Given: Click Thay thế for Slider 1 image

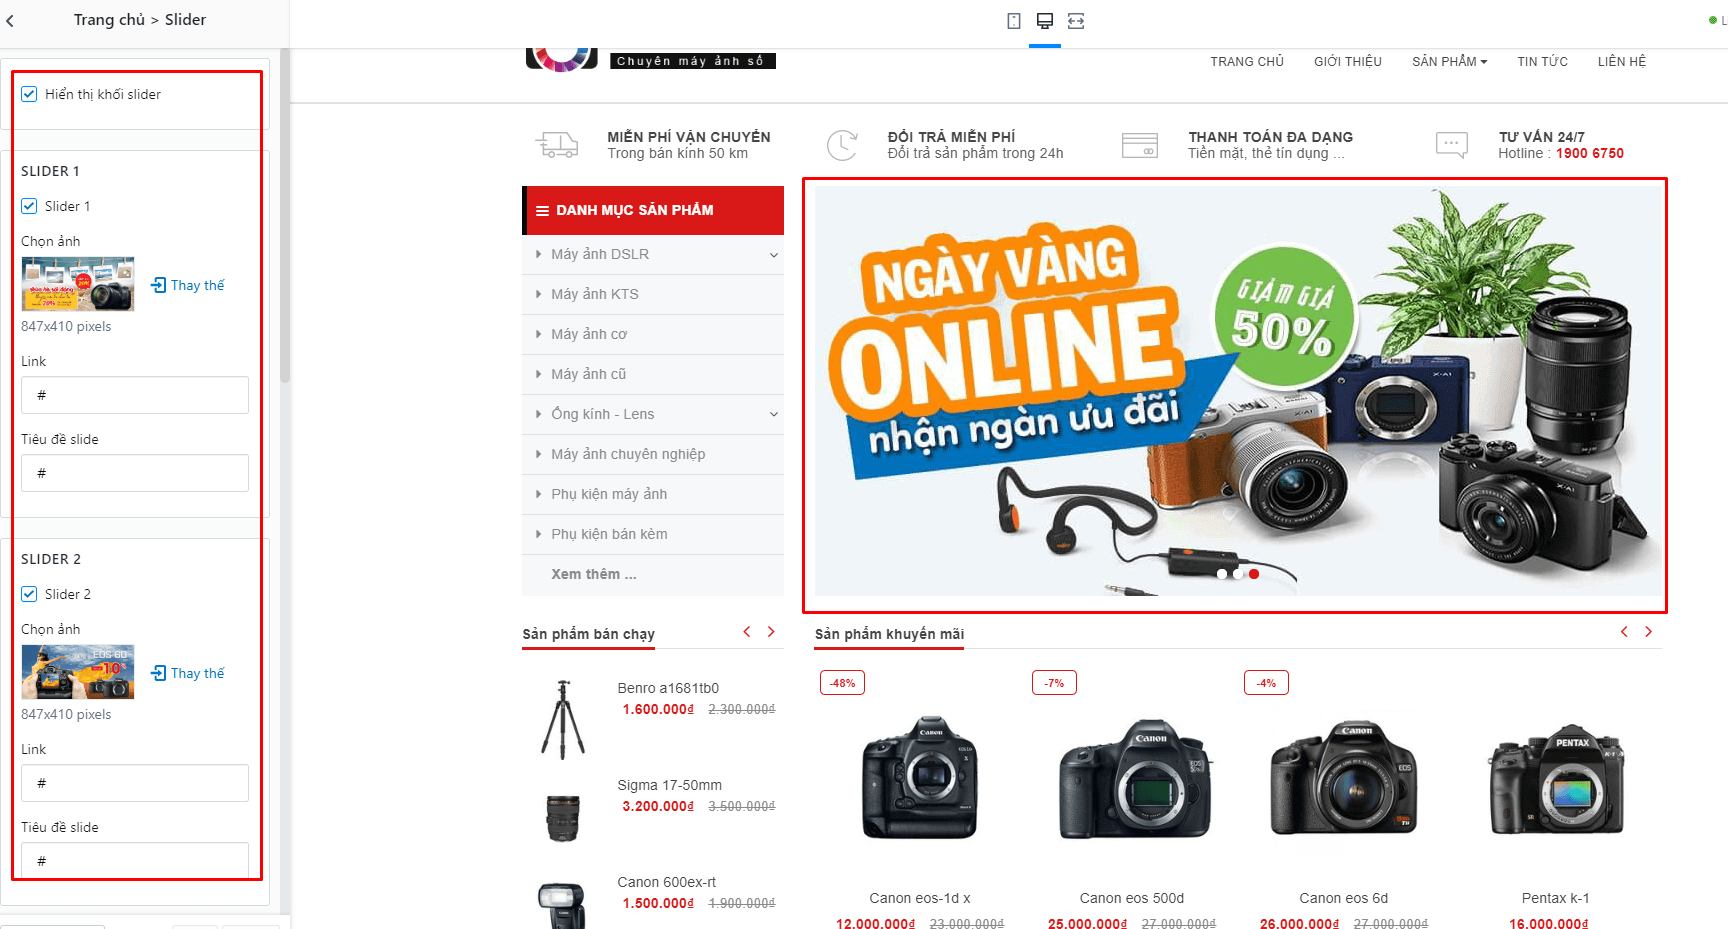Looking at the screenshot, I should point(188,285).
